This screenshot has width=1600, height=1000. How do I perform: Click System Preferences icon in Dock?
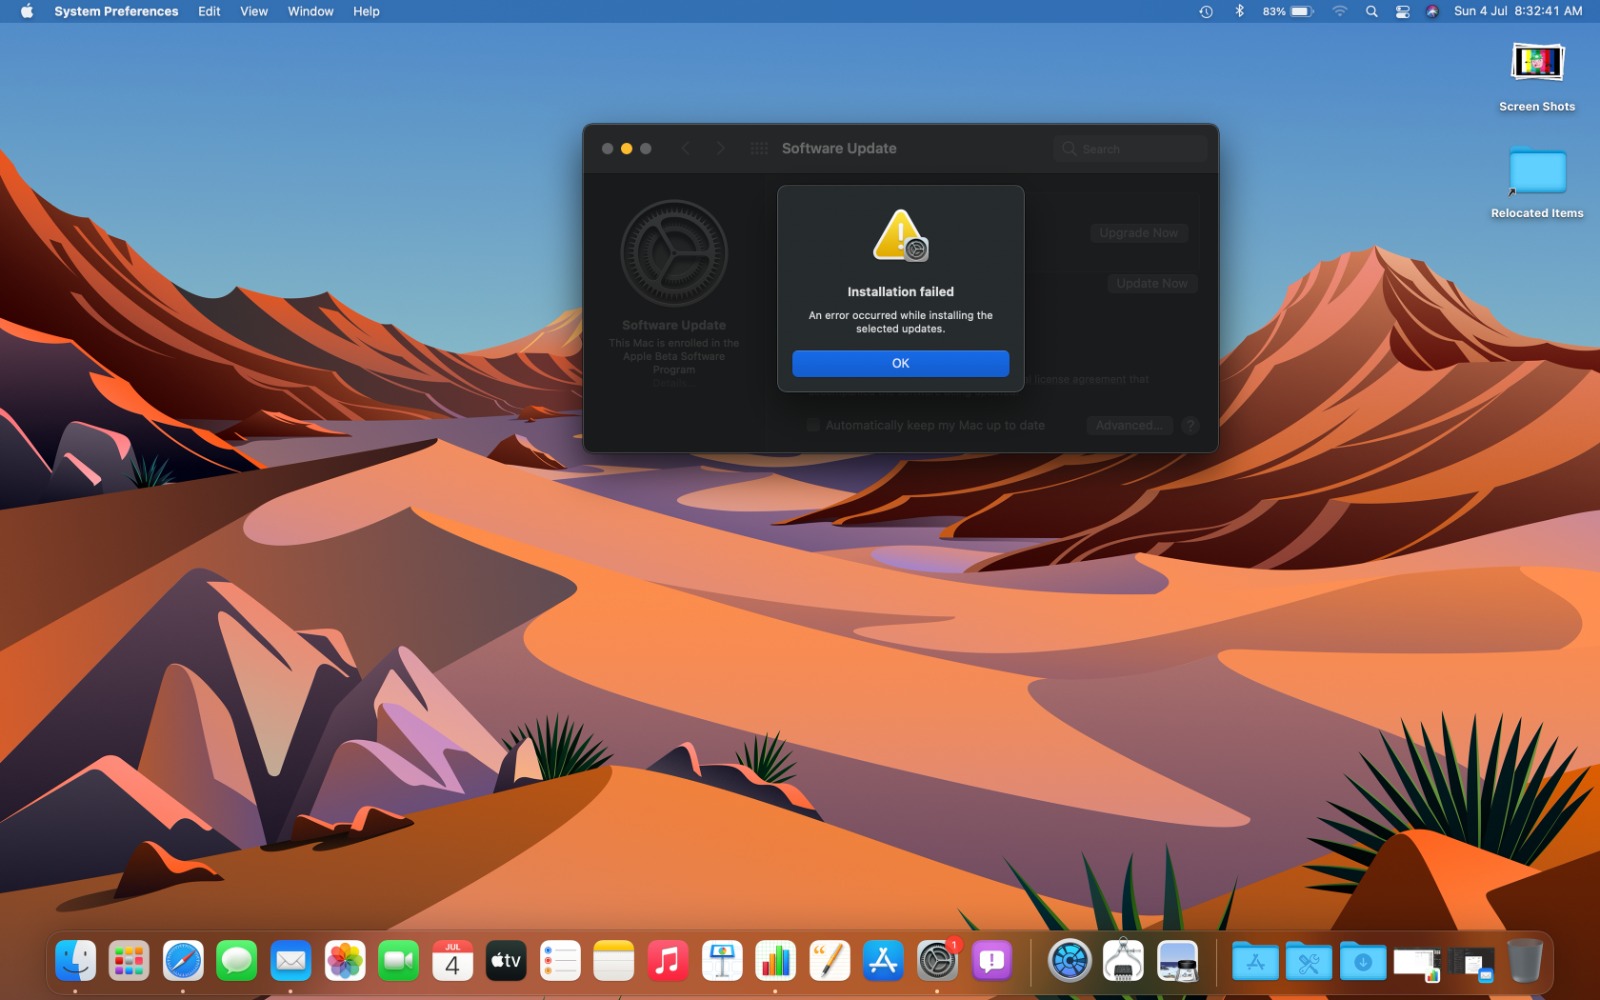[937, 961]
